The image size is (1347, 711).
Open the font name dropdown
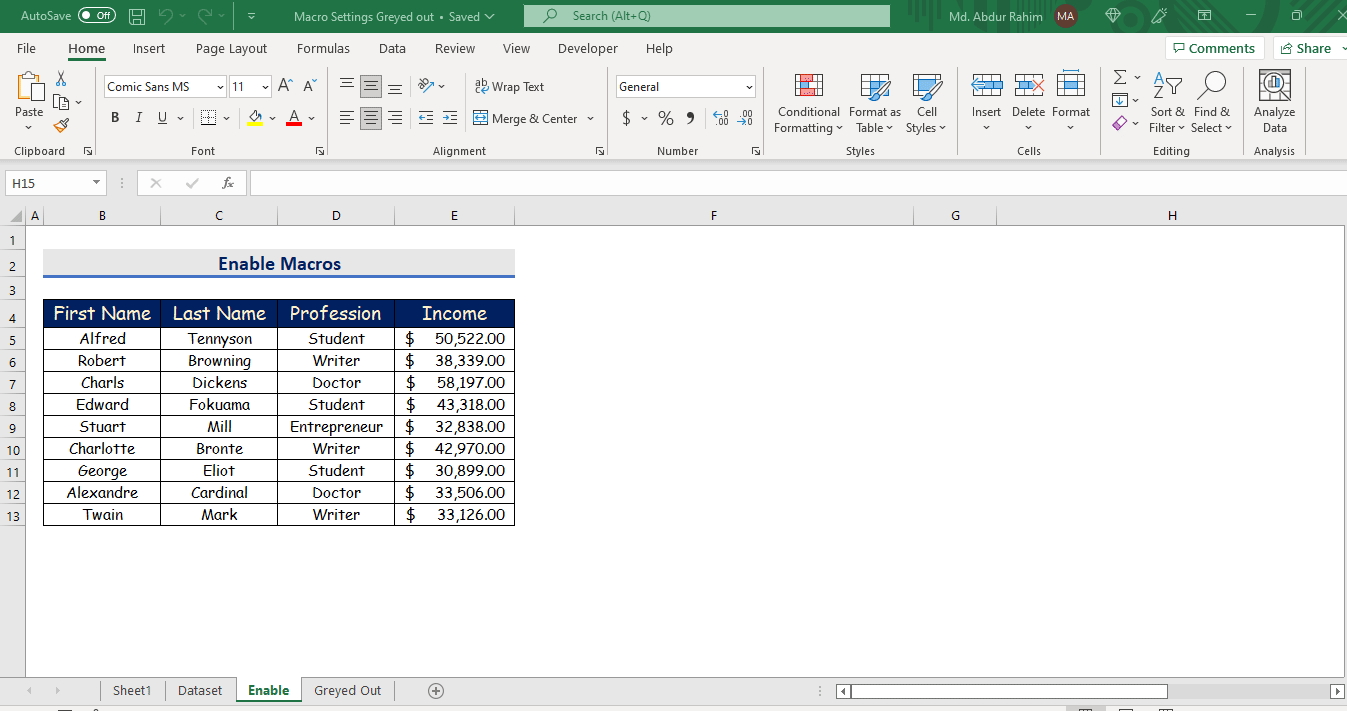[222, 86]
